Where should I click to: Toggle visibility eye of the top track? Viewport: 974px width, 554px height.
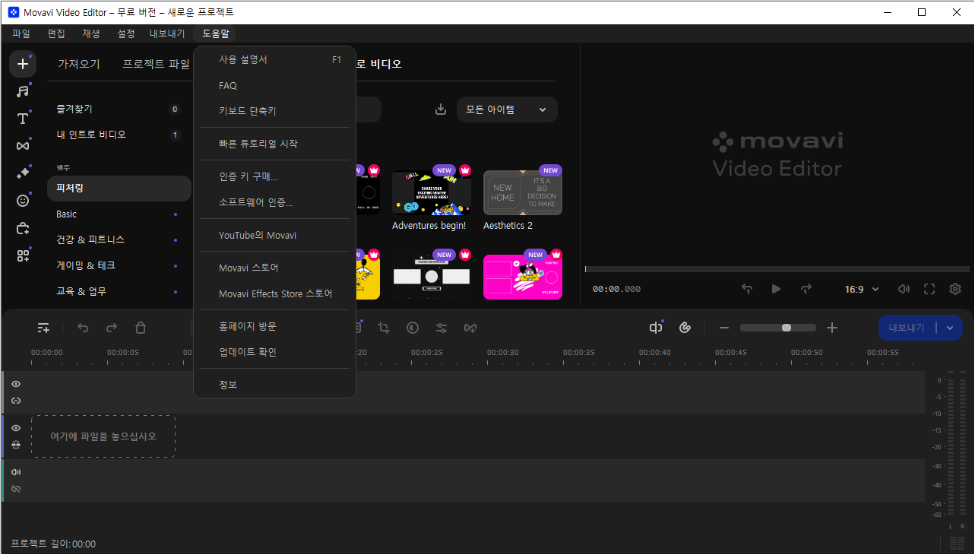click(16, 384)
